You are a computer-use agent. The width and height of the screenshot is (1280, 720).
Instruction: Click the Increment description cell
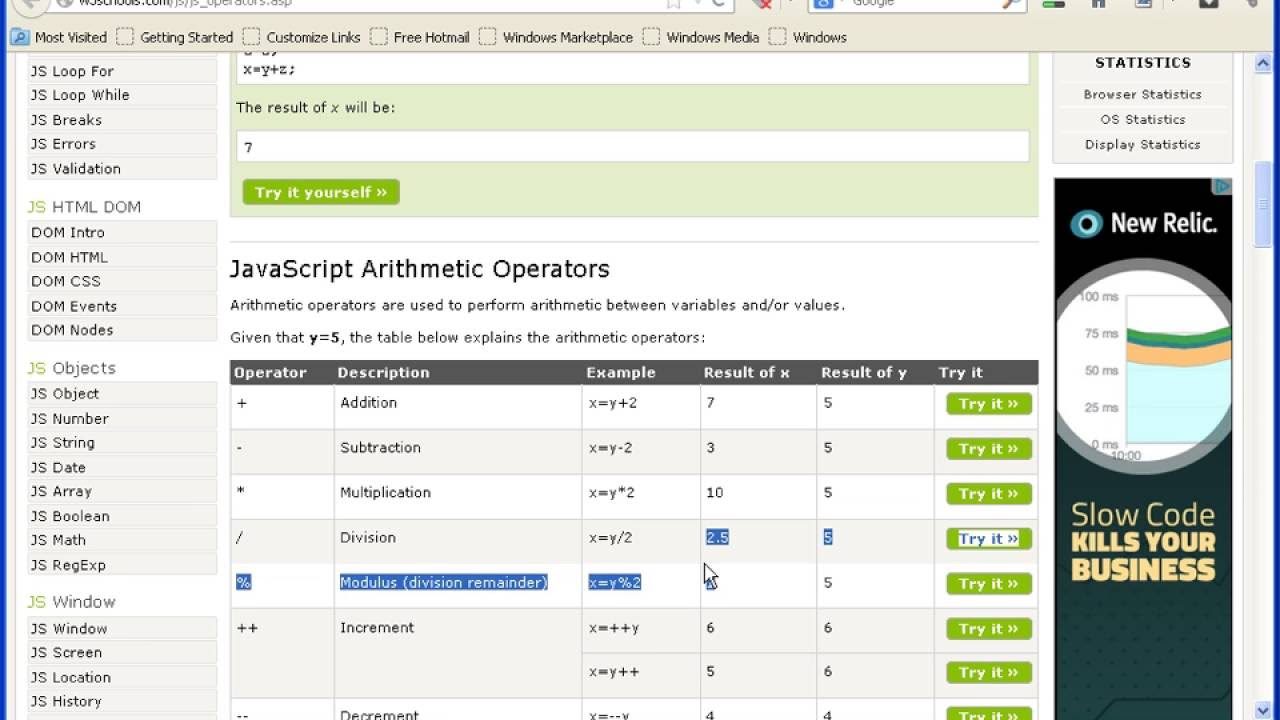click(458, 652)
